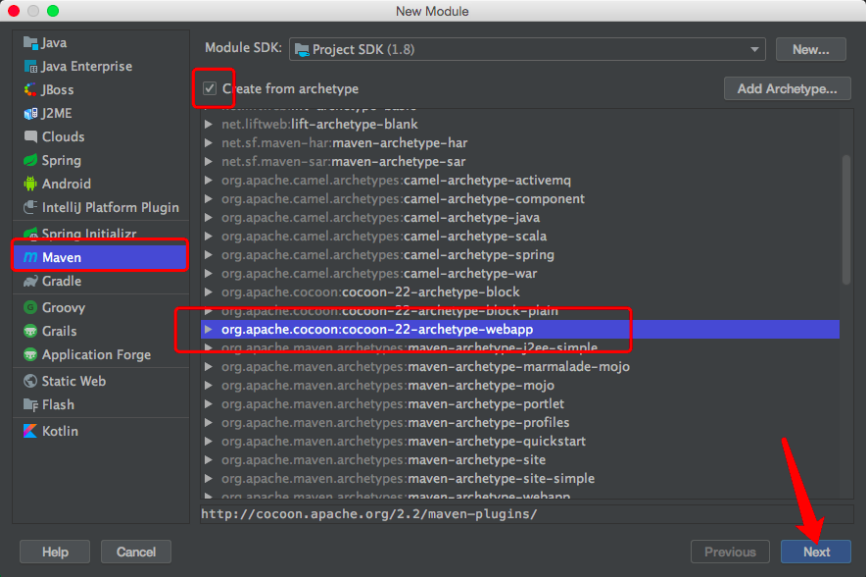Select Java Enterprise module type

[x=101, y=66]
